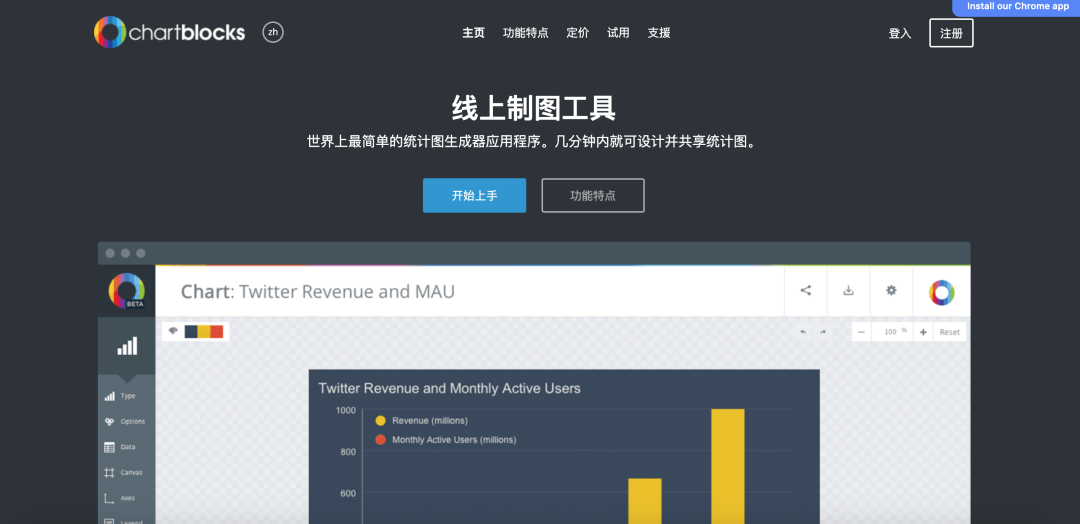
Task: Open the 定价 pricing page
Action: tap(578, 33)
